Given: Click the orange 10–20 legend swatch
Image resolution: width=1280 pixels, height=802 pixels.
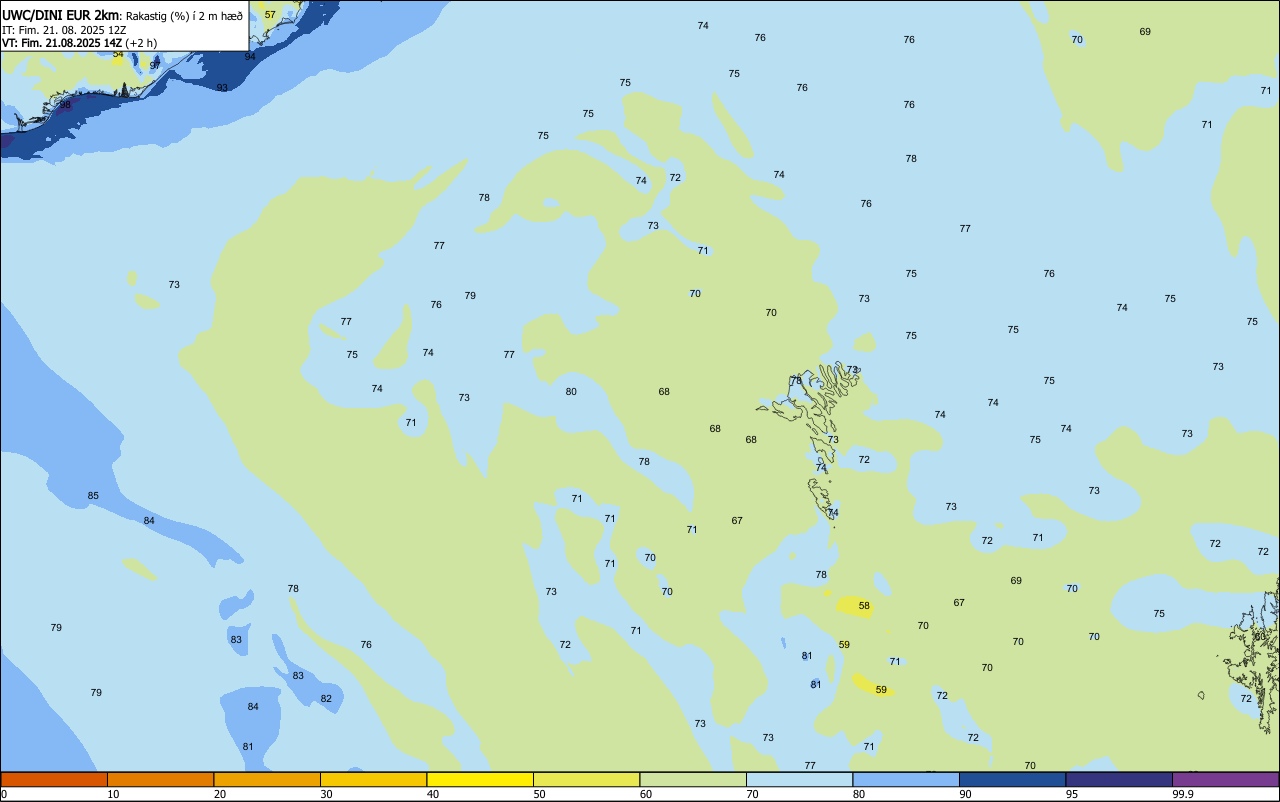Looking at the screenshot, I should (160, 779).
